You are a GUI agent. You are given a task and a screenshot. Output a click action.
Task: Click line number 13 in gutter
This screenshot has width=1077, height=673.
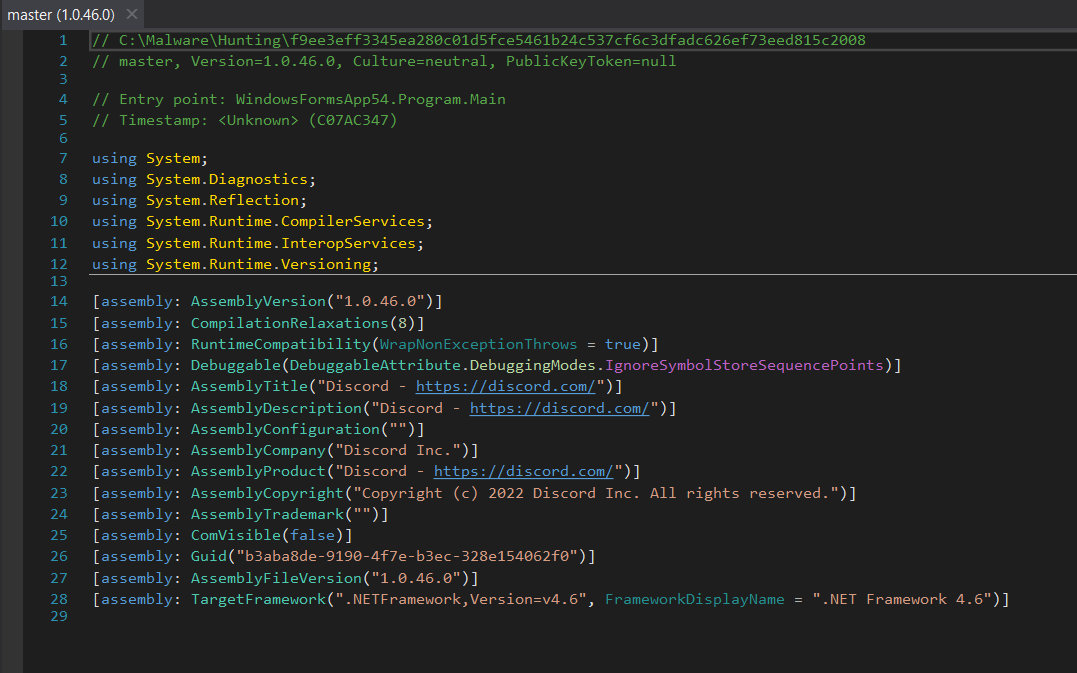click(x=59, y=281)
